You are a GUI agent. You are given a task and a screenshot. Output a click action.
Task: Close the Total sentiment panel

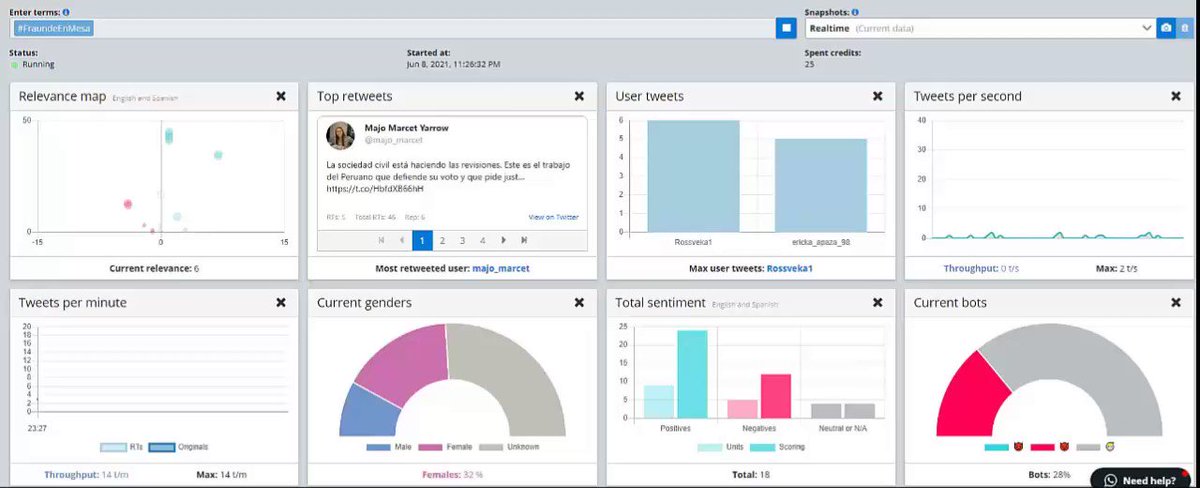877,302
